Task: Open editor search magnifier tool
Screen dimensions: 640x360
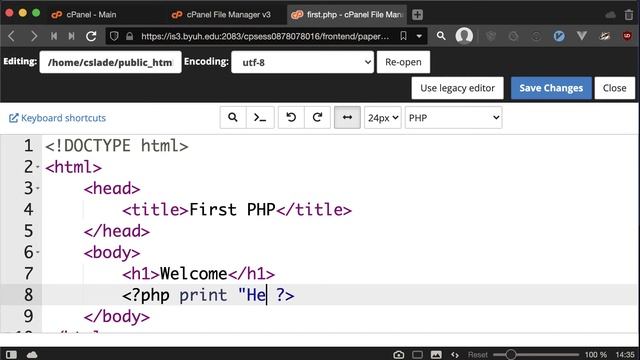Action: (x=233, y=118)
